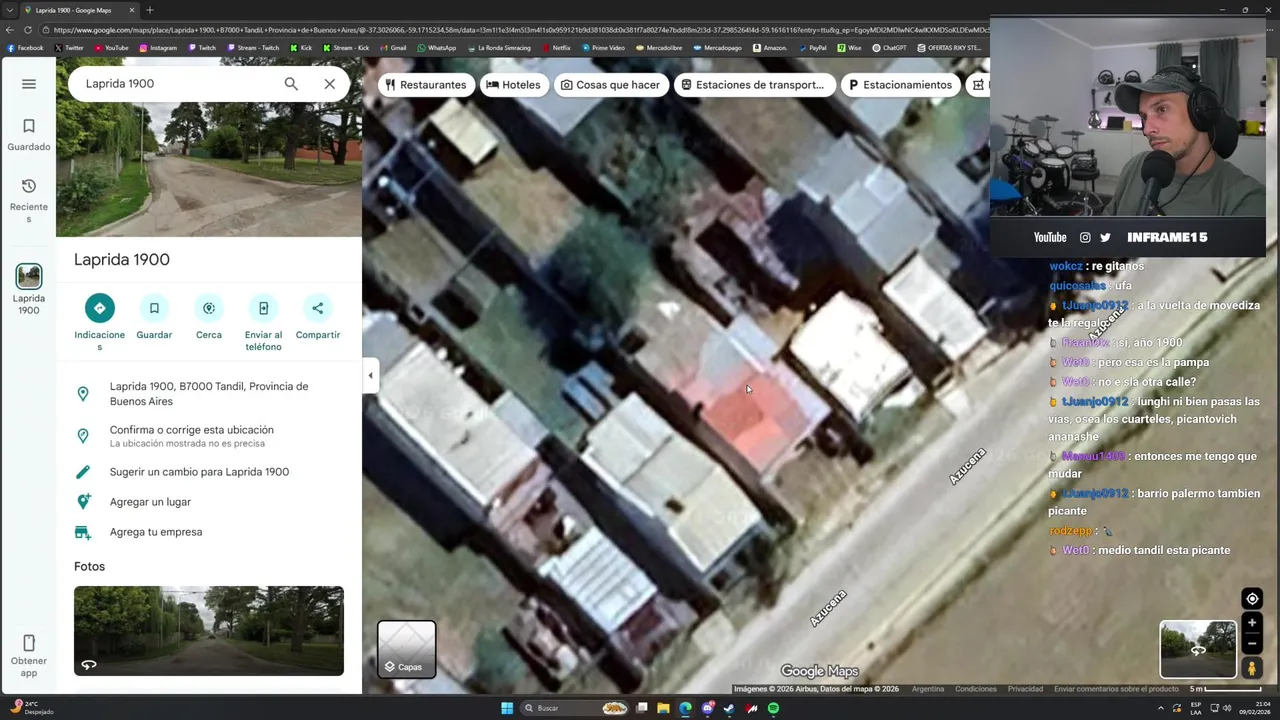Open the Mercadolibre bookmark
1280x720 pixels.
(x=661, y=48)
